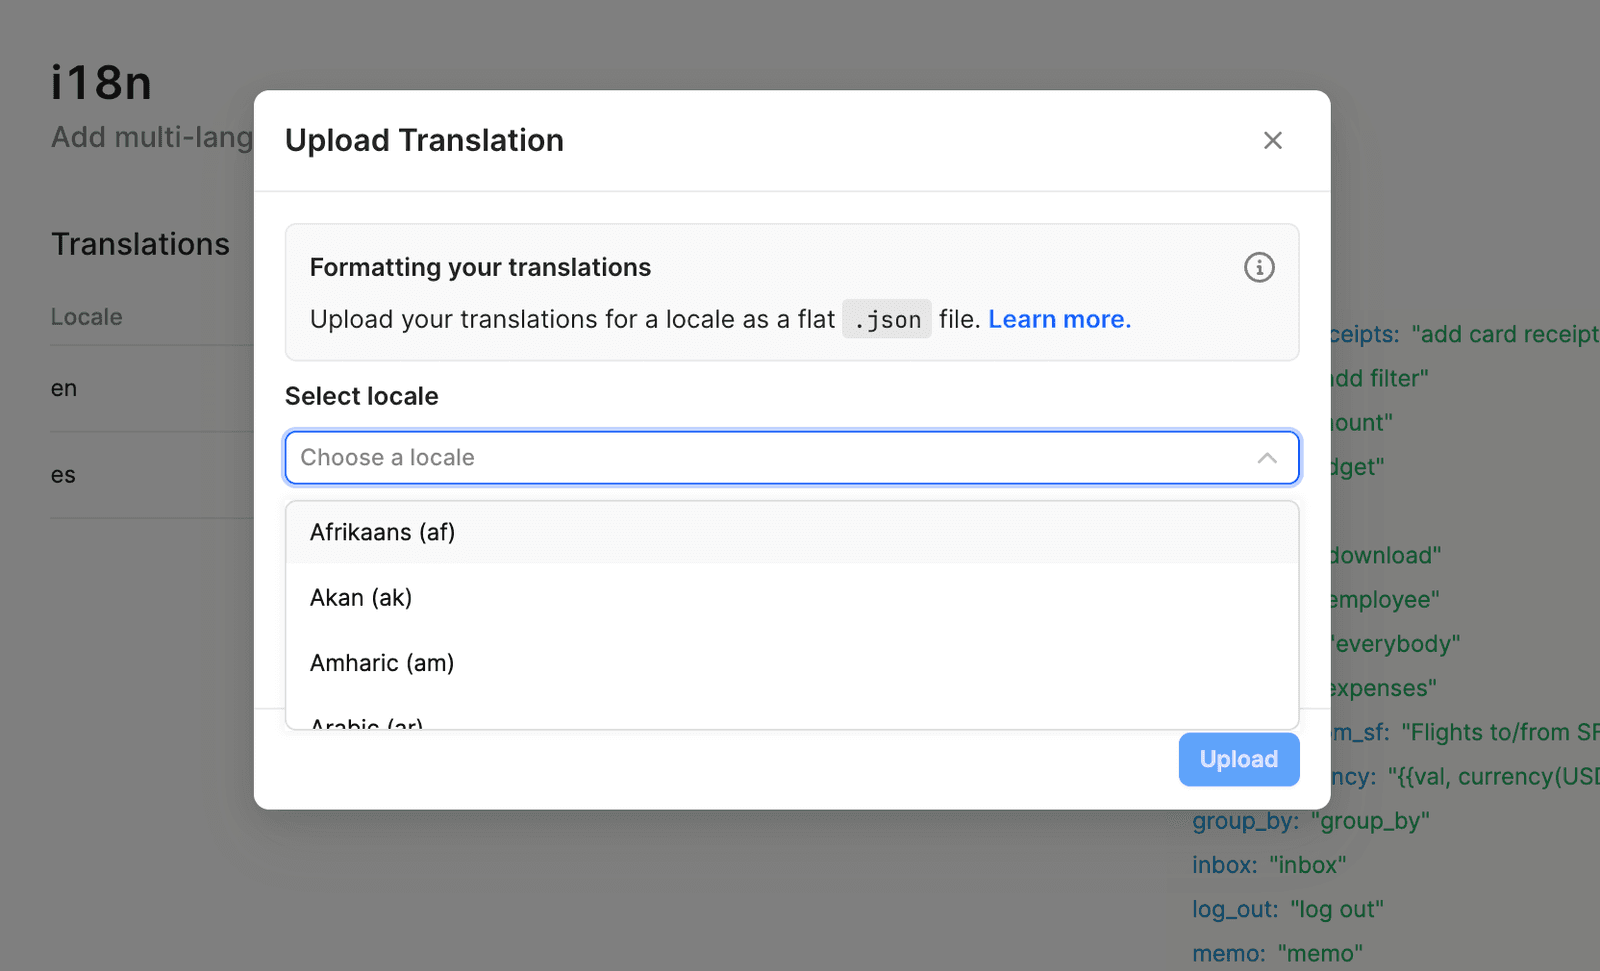This screenshot has height=971, width=1600.
Task: Click the Locale column header
Action: tap(86, 316)
